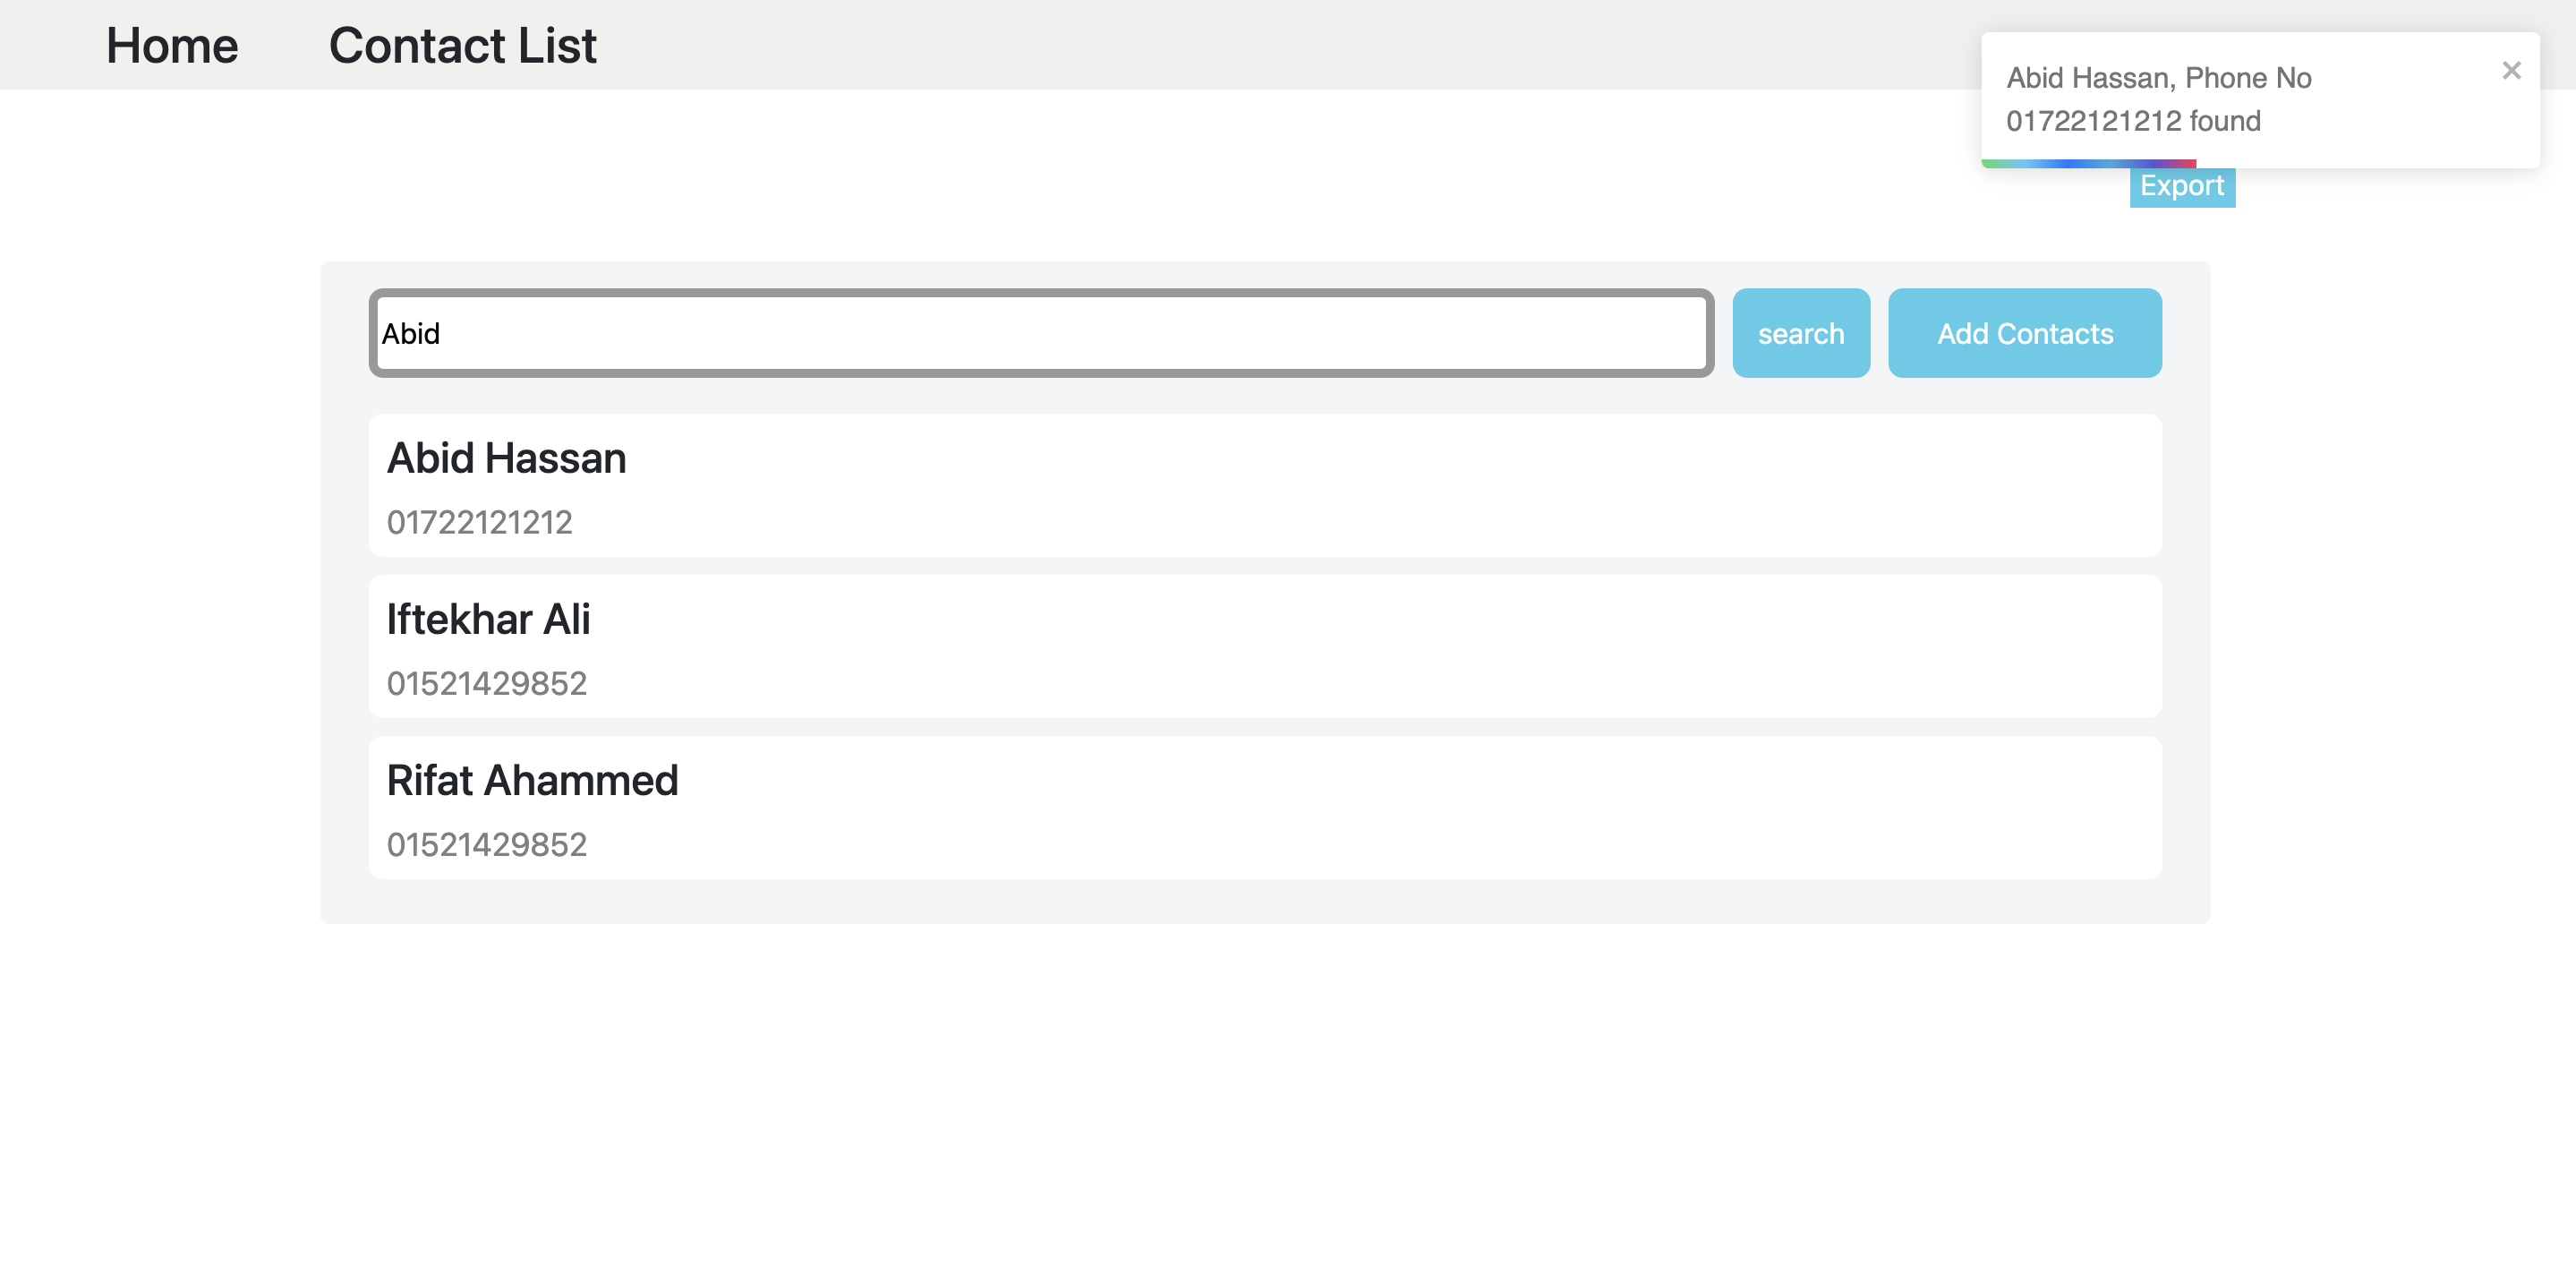Click Rifat Ahammed's phone number
The width and height of the screenshot is (2576, 1275).
(488, 845)
